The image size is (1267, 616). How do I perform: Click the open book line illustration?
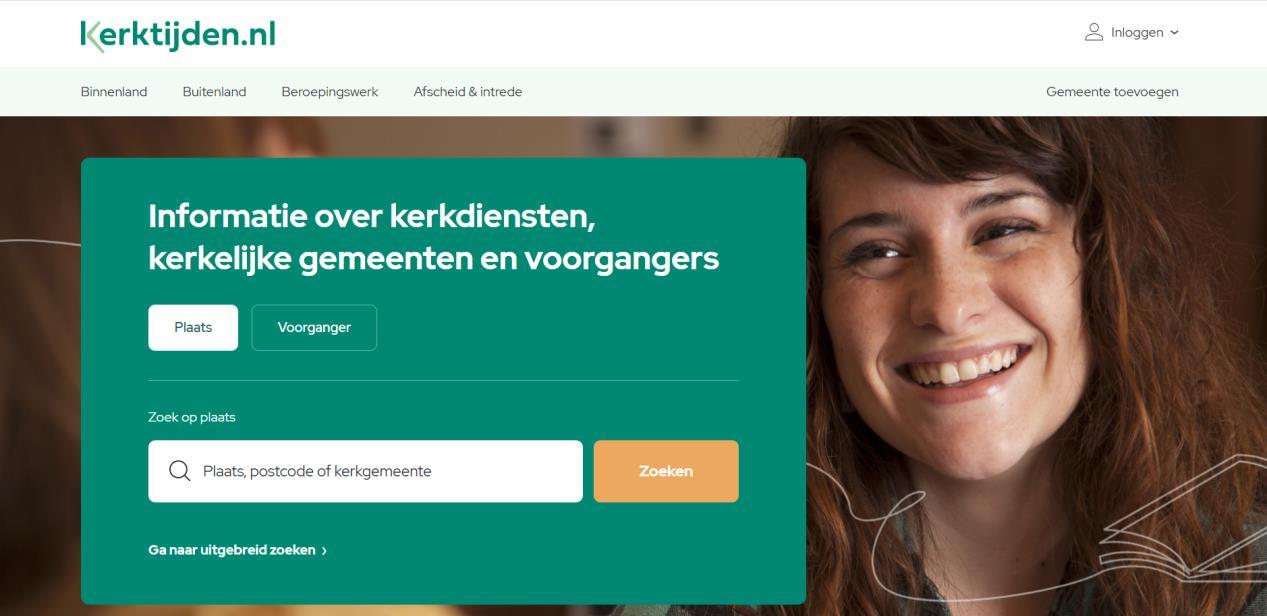[x=1175, y=520]
